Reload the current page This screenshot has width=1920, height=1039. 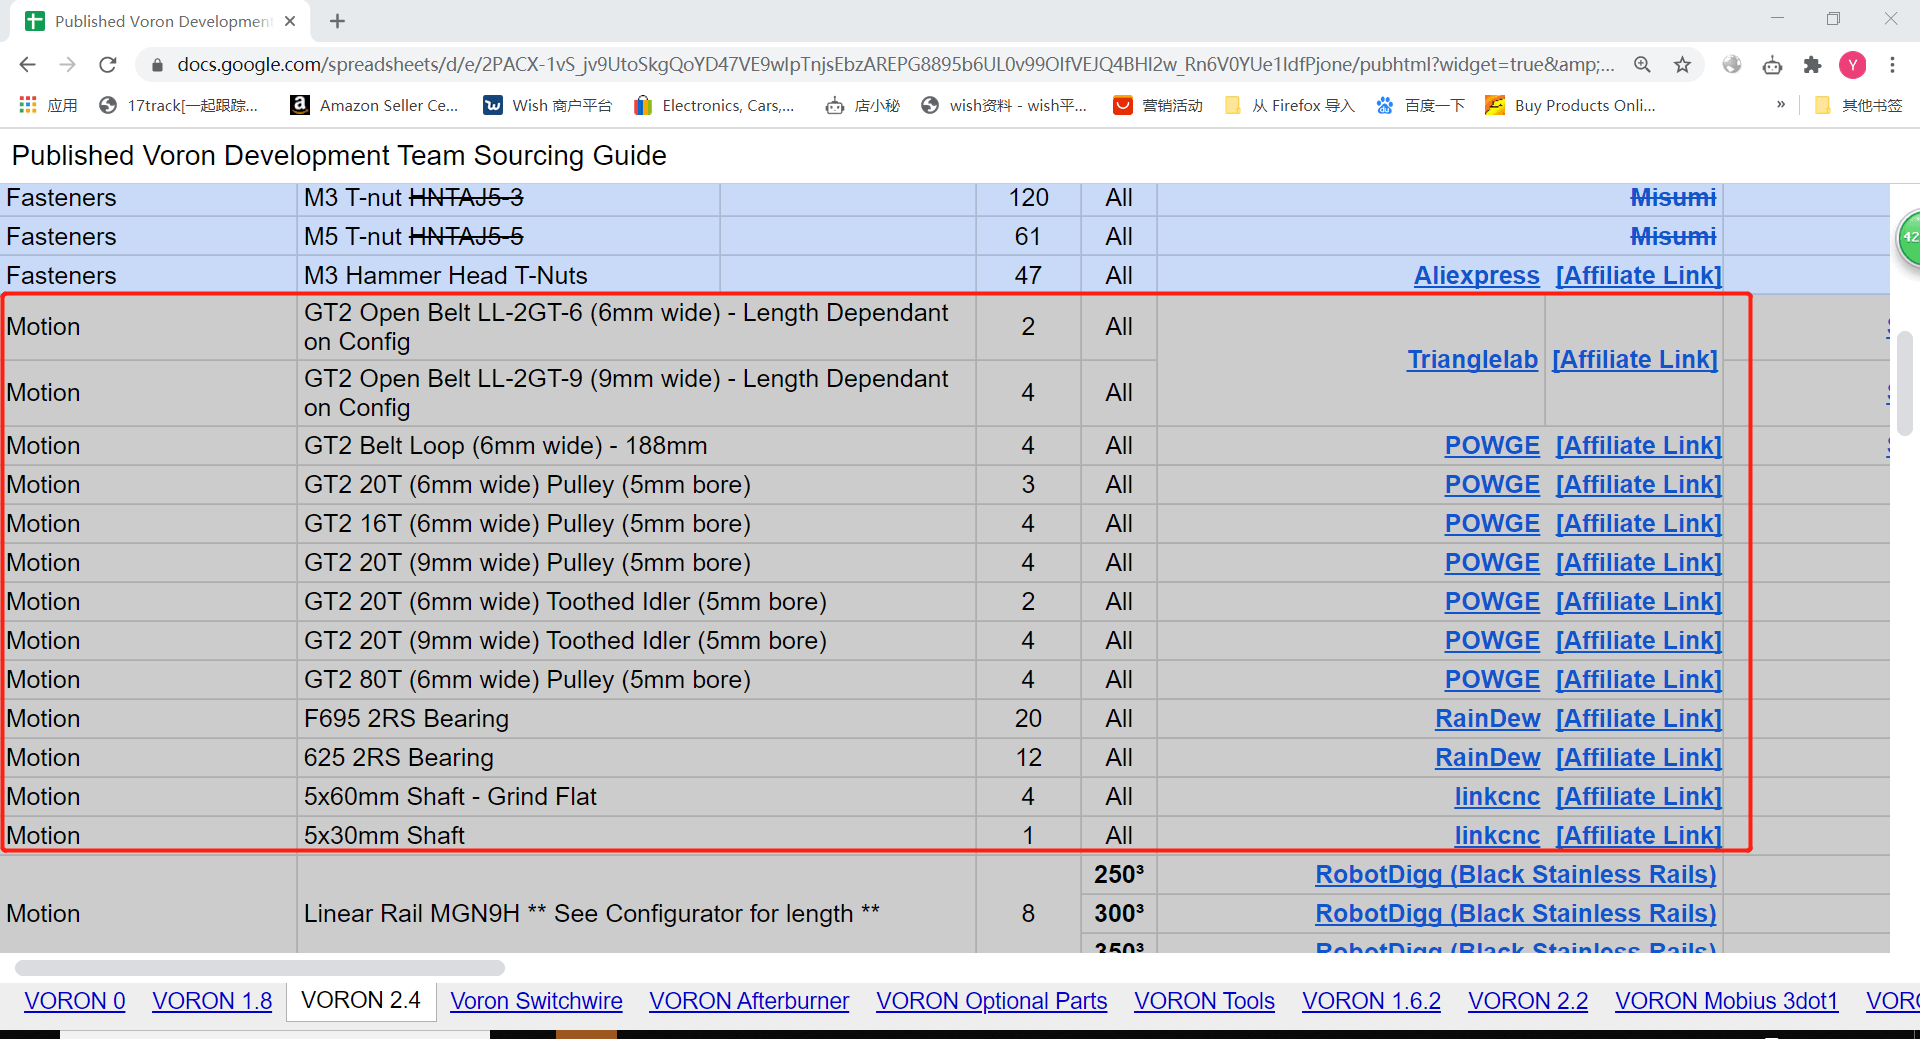(x=108, y=65)
